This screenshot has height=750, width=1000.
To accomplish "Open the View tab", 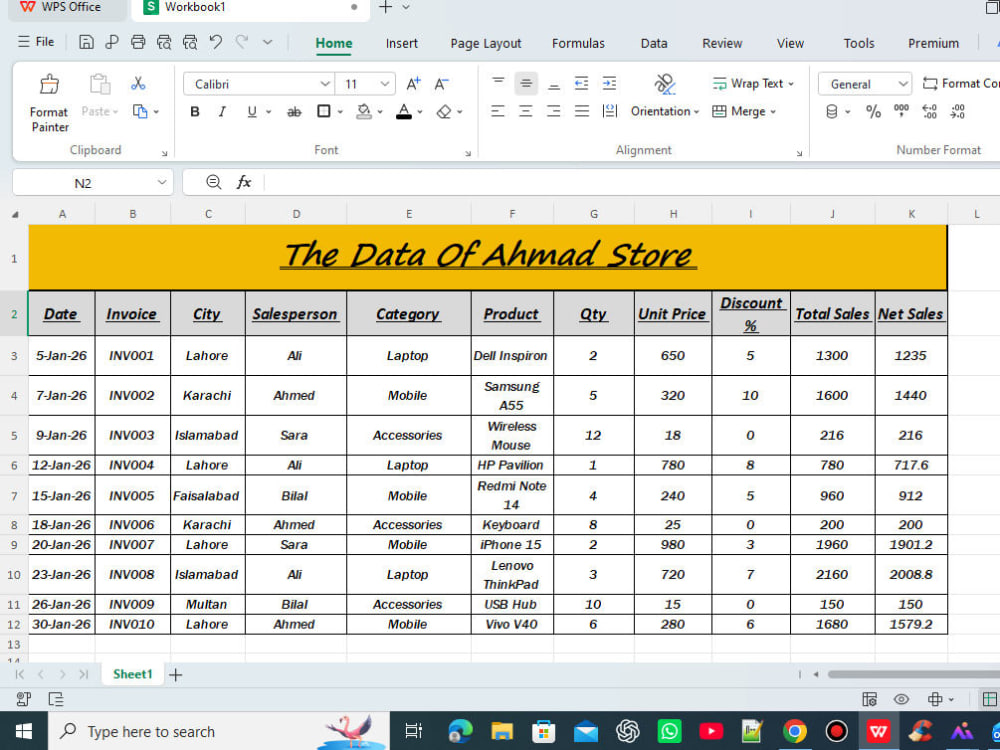I will pos(790,43).
